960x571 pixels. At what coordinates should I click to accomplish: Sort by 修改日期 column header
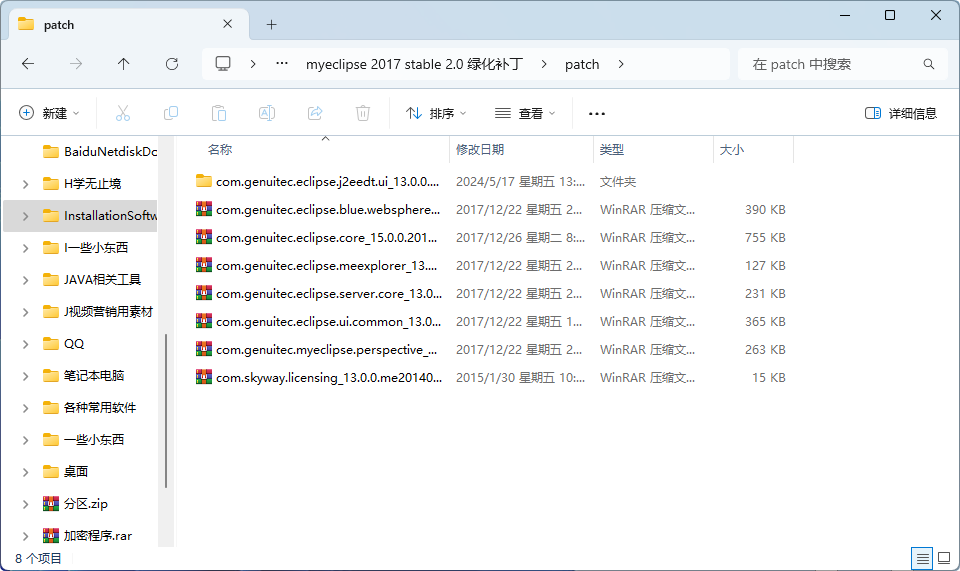pyautogui.click(x=480, y=150)
